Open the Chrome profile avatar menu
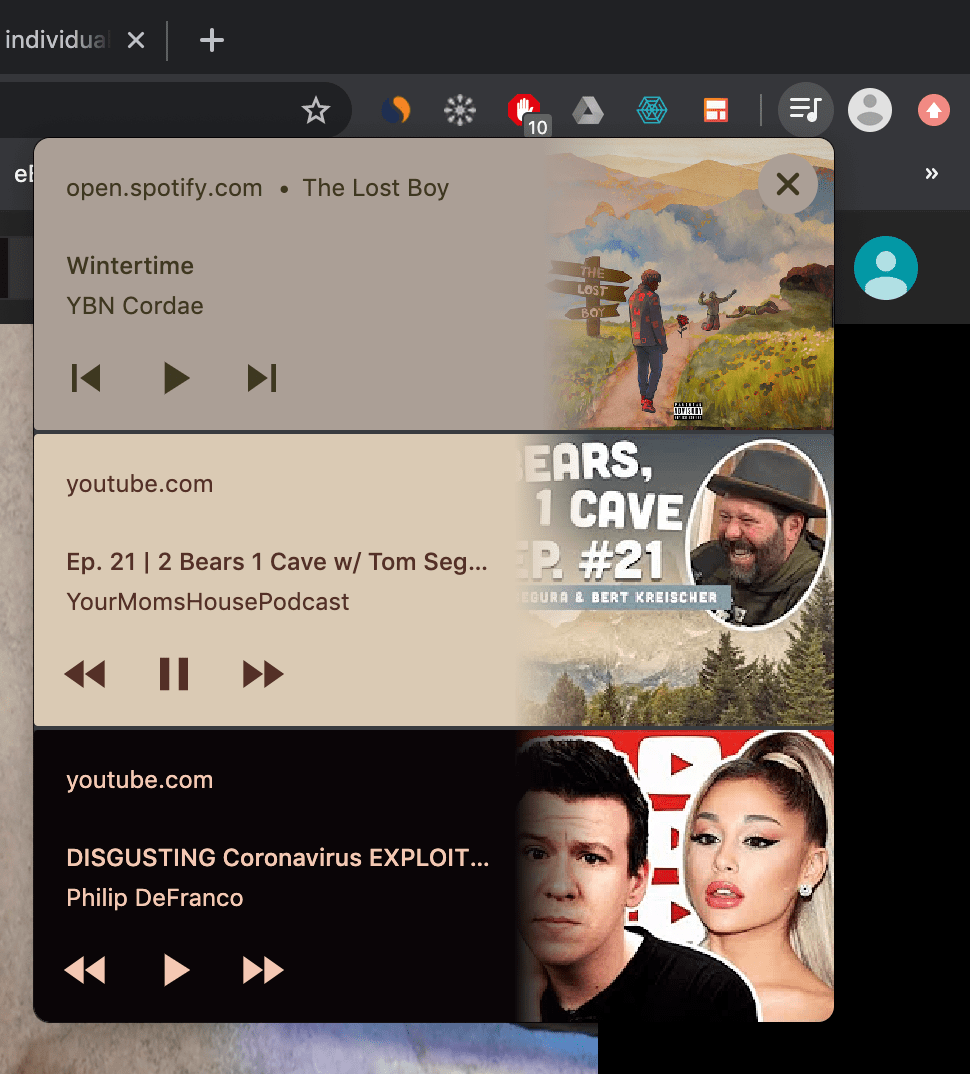970x1074 pixels. (x=870, y=110)
